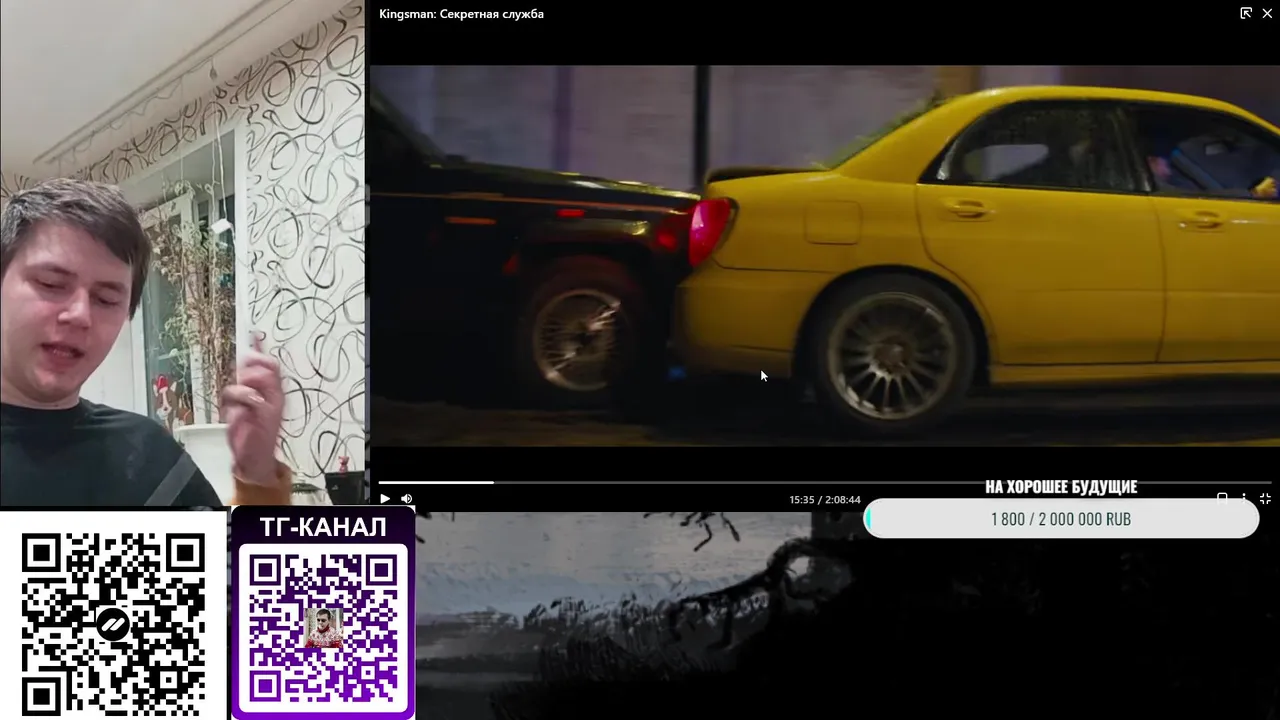This screenshot has height=720, width=1280.
Task: Seek along the video progress bar
Action: (x=824, y=482)
